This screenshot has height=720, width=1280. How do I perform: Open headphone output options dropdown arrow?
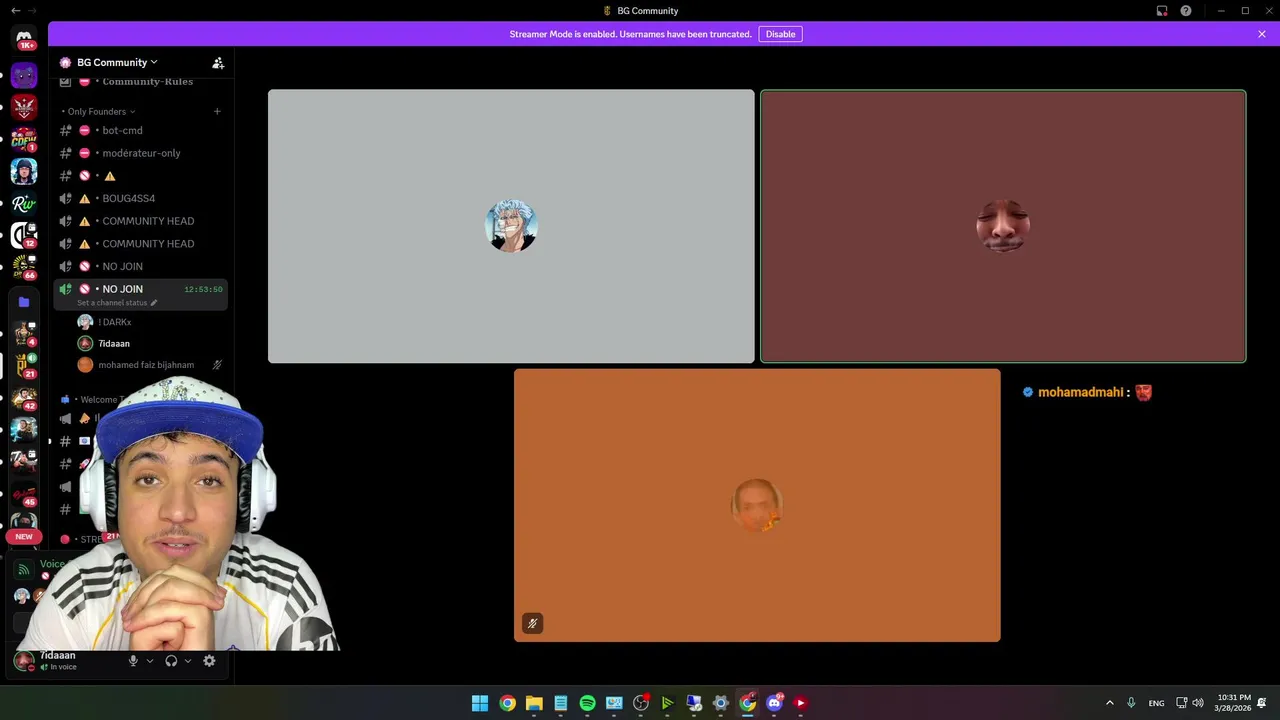click(x=188, y=661)
